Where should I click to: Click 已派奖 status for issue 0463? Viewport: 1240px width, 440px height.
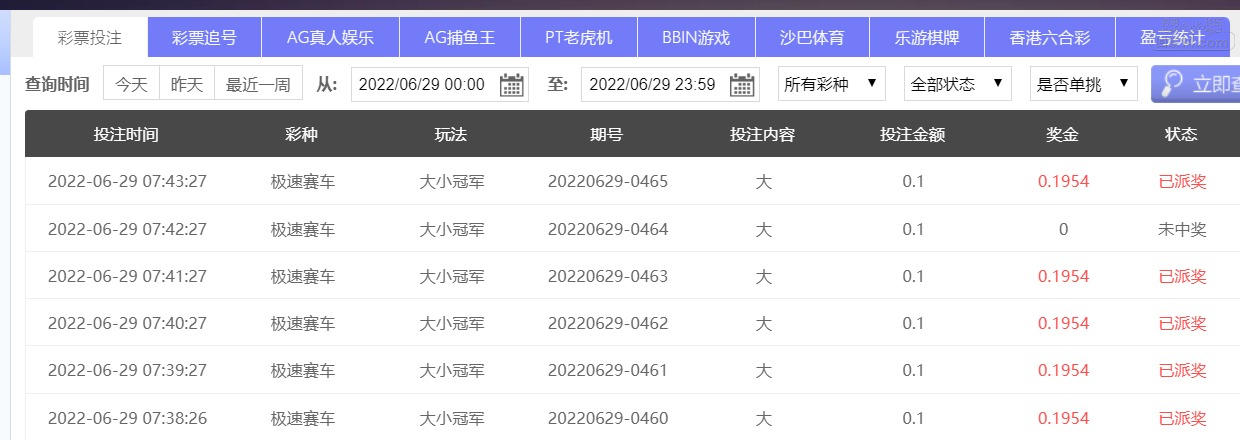[1182, 276]
